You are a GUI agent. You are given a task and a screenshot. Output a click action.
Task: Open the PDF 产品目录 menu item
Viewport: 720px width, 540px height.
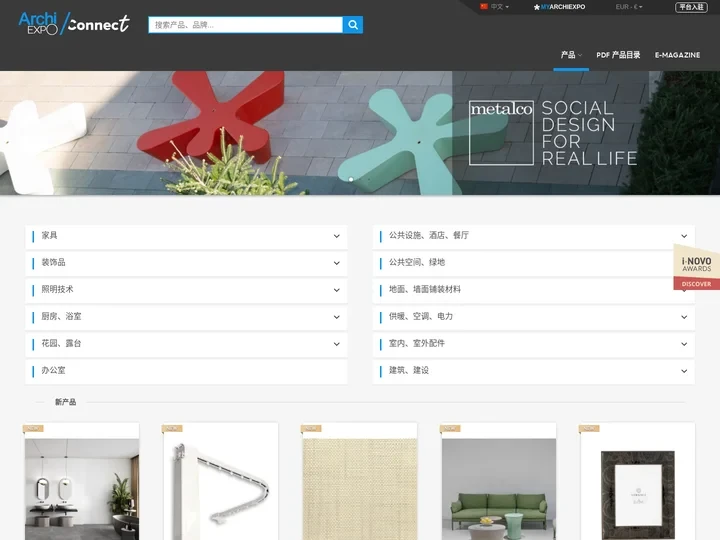[x=618, y=55]
